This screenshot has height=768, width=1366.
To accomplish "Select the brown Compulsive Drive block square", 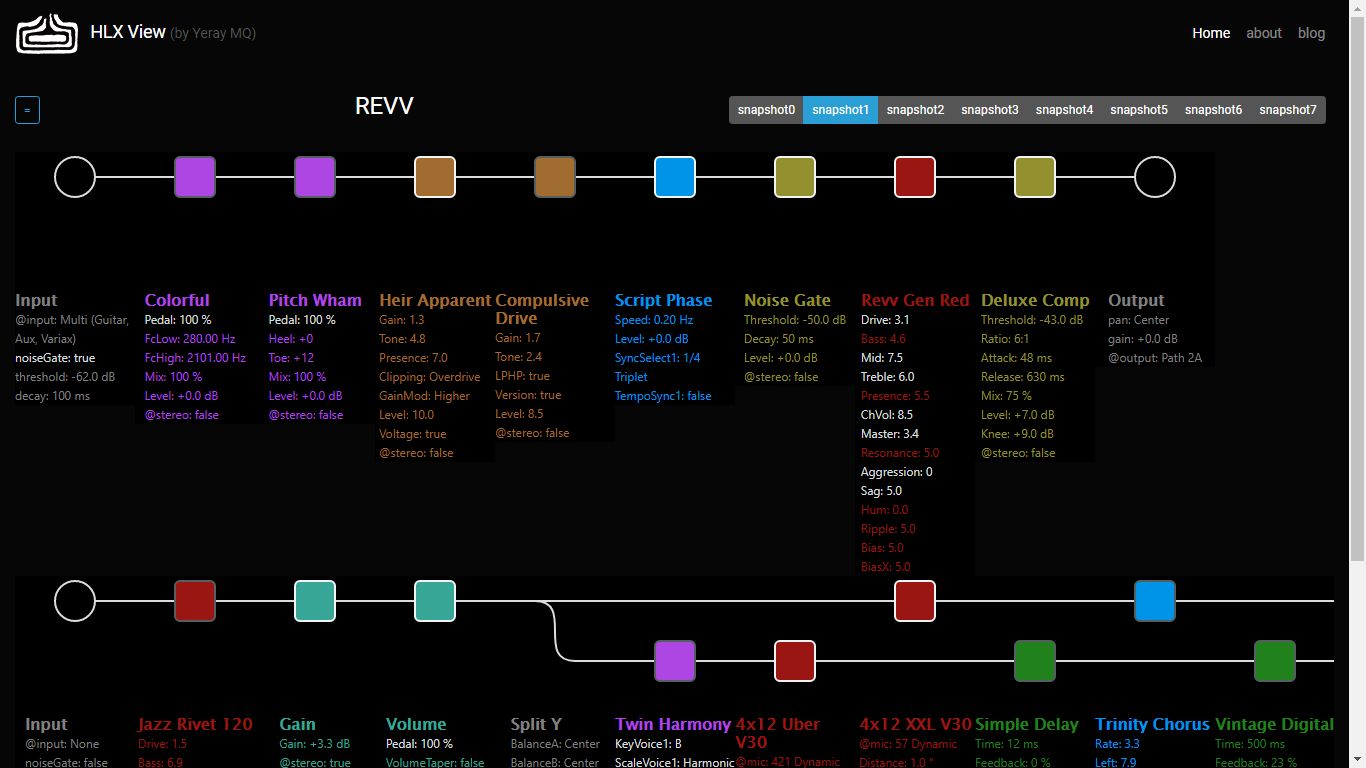I will click(x=555, y=177).
